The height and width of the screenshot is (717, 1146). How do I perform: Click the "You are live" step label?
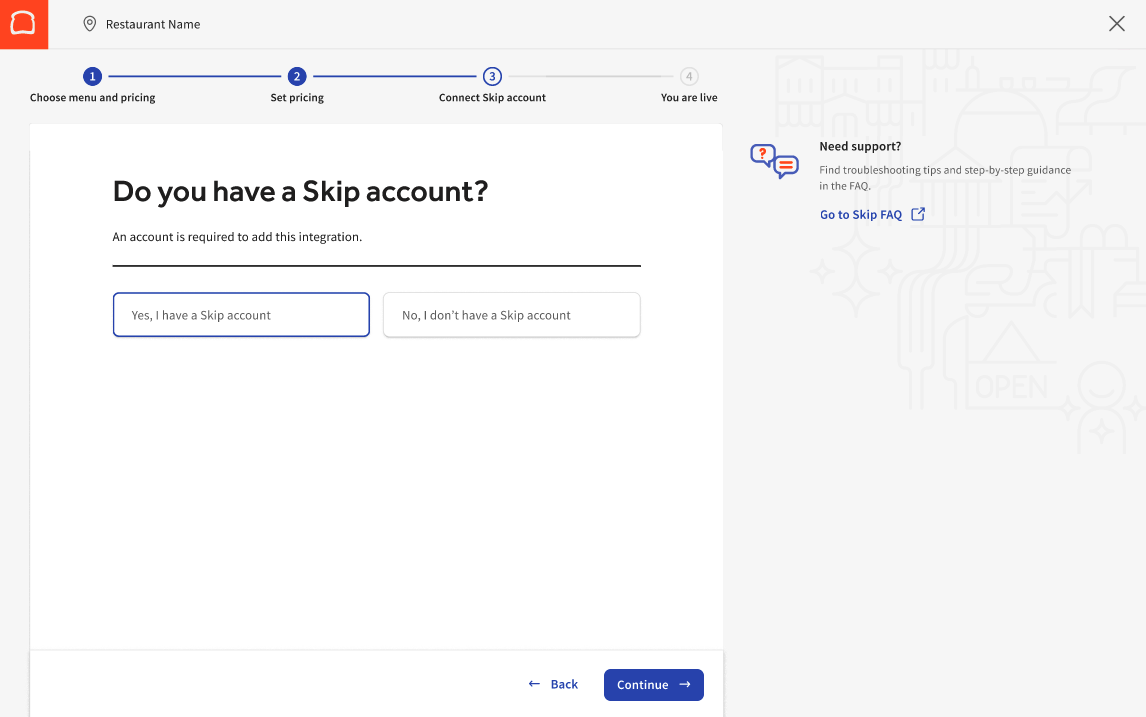pos(689,98)
